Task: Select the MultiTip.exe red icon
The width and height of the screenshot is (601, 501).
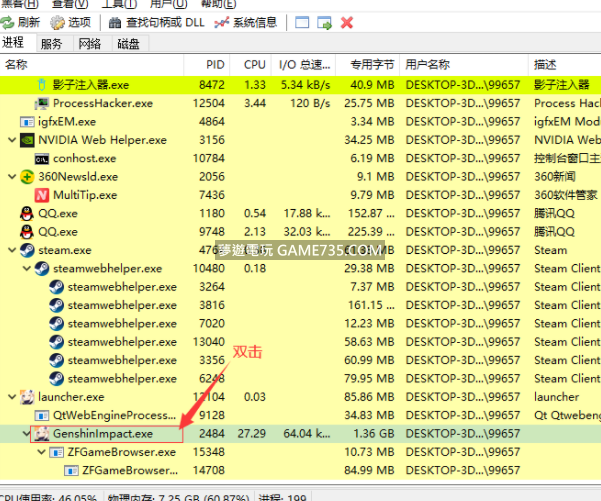Action: (x=42, y=195)
